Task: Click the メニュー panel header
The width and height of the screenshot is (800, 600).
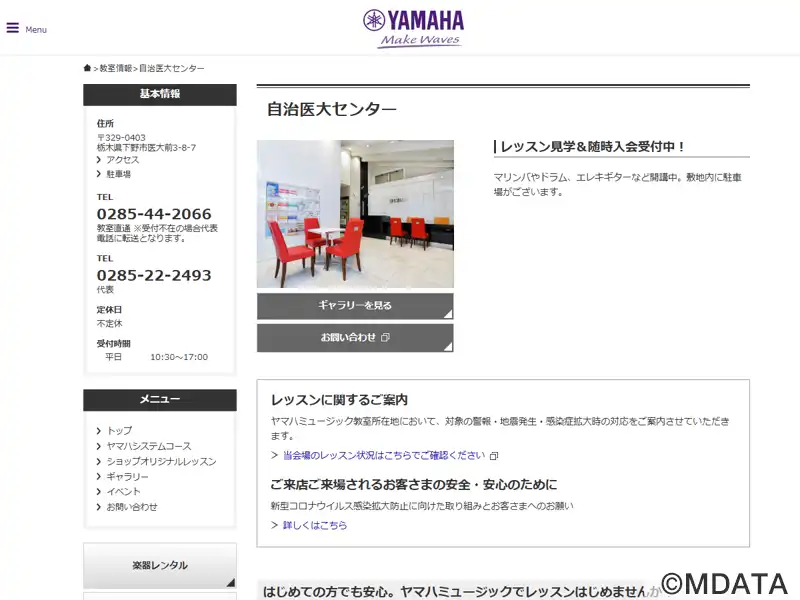Action: (x=160, y=399)
